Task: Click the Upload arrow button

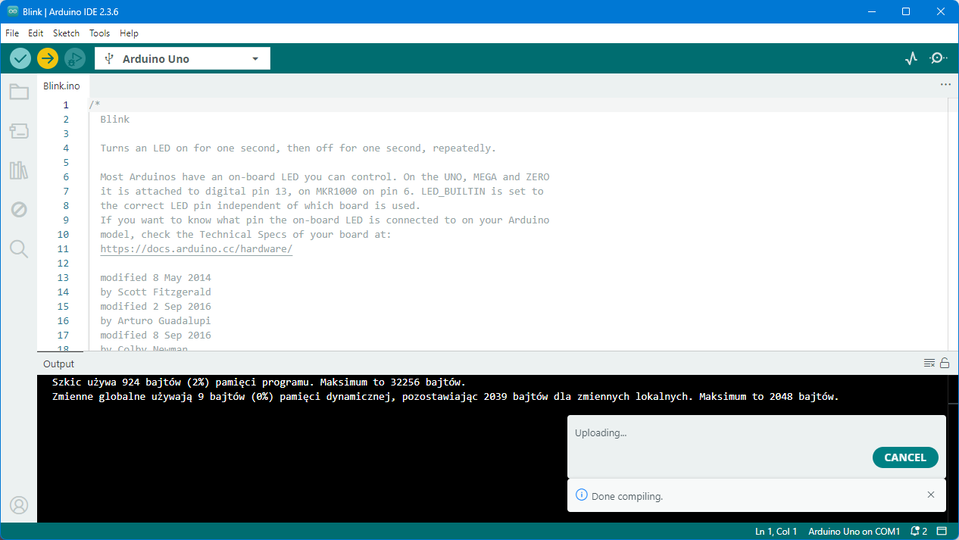Action: pyautogui.click(x=47, y=59)
